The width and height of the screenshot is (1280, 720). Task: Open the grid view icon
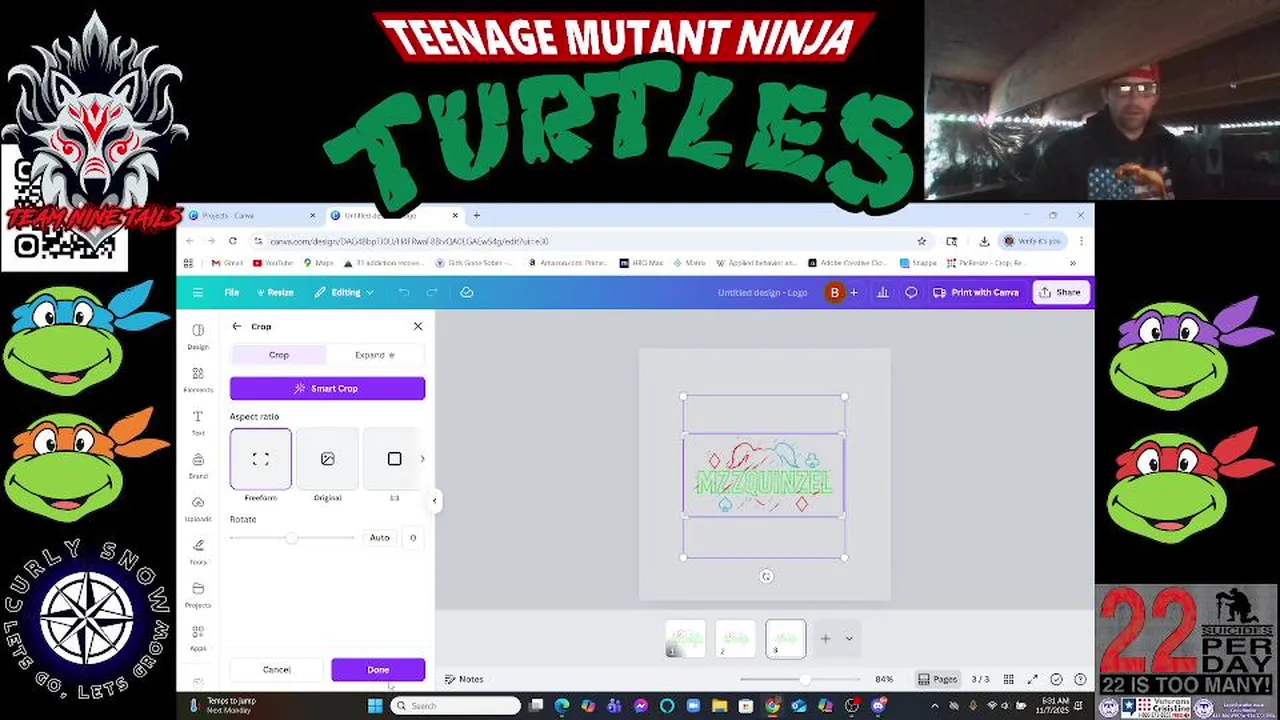pyautogui.click(x=1008, y=679)
